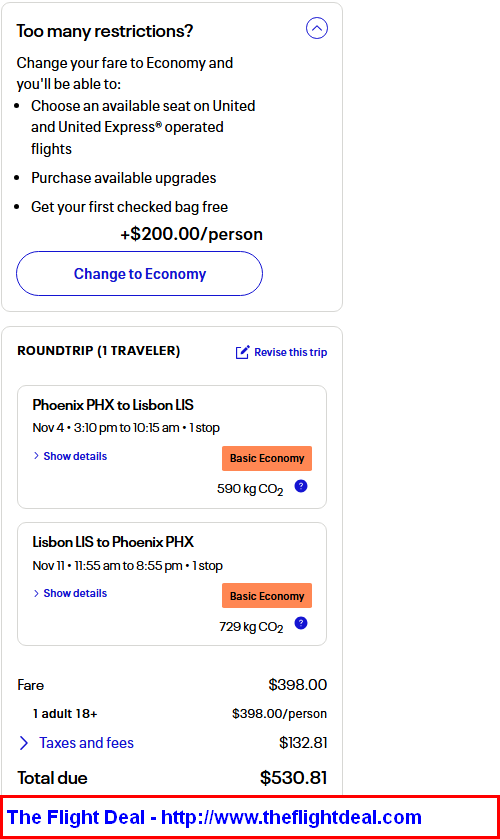The height and width of the screenshot is (839, 500).
Task: Click the help icon next to 590 kg CO2
Action: [x=301, y=486]
